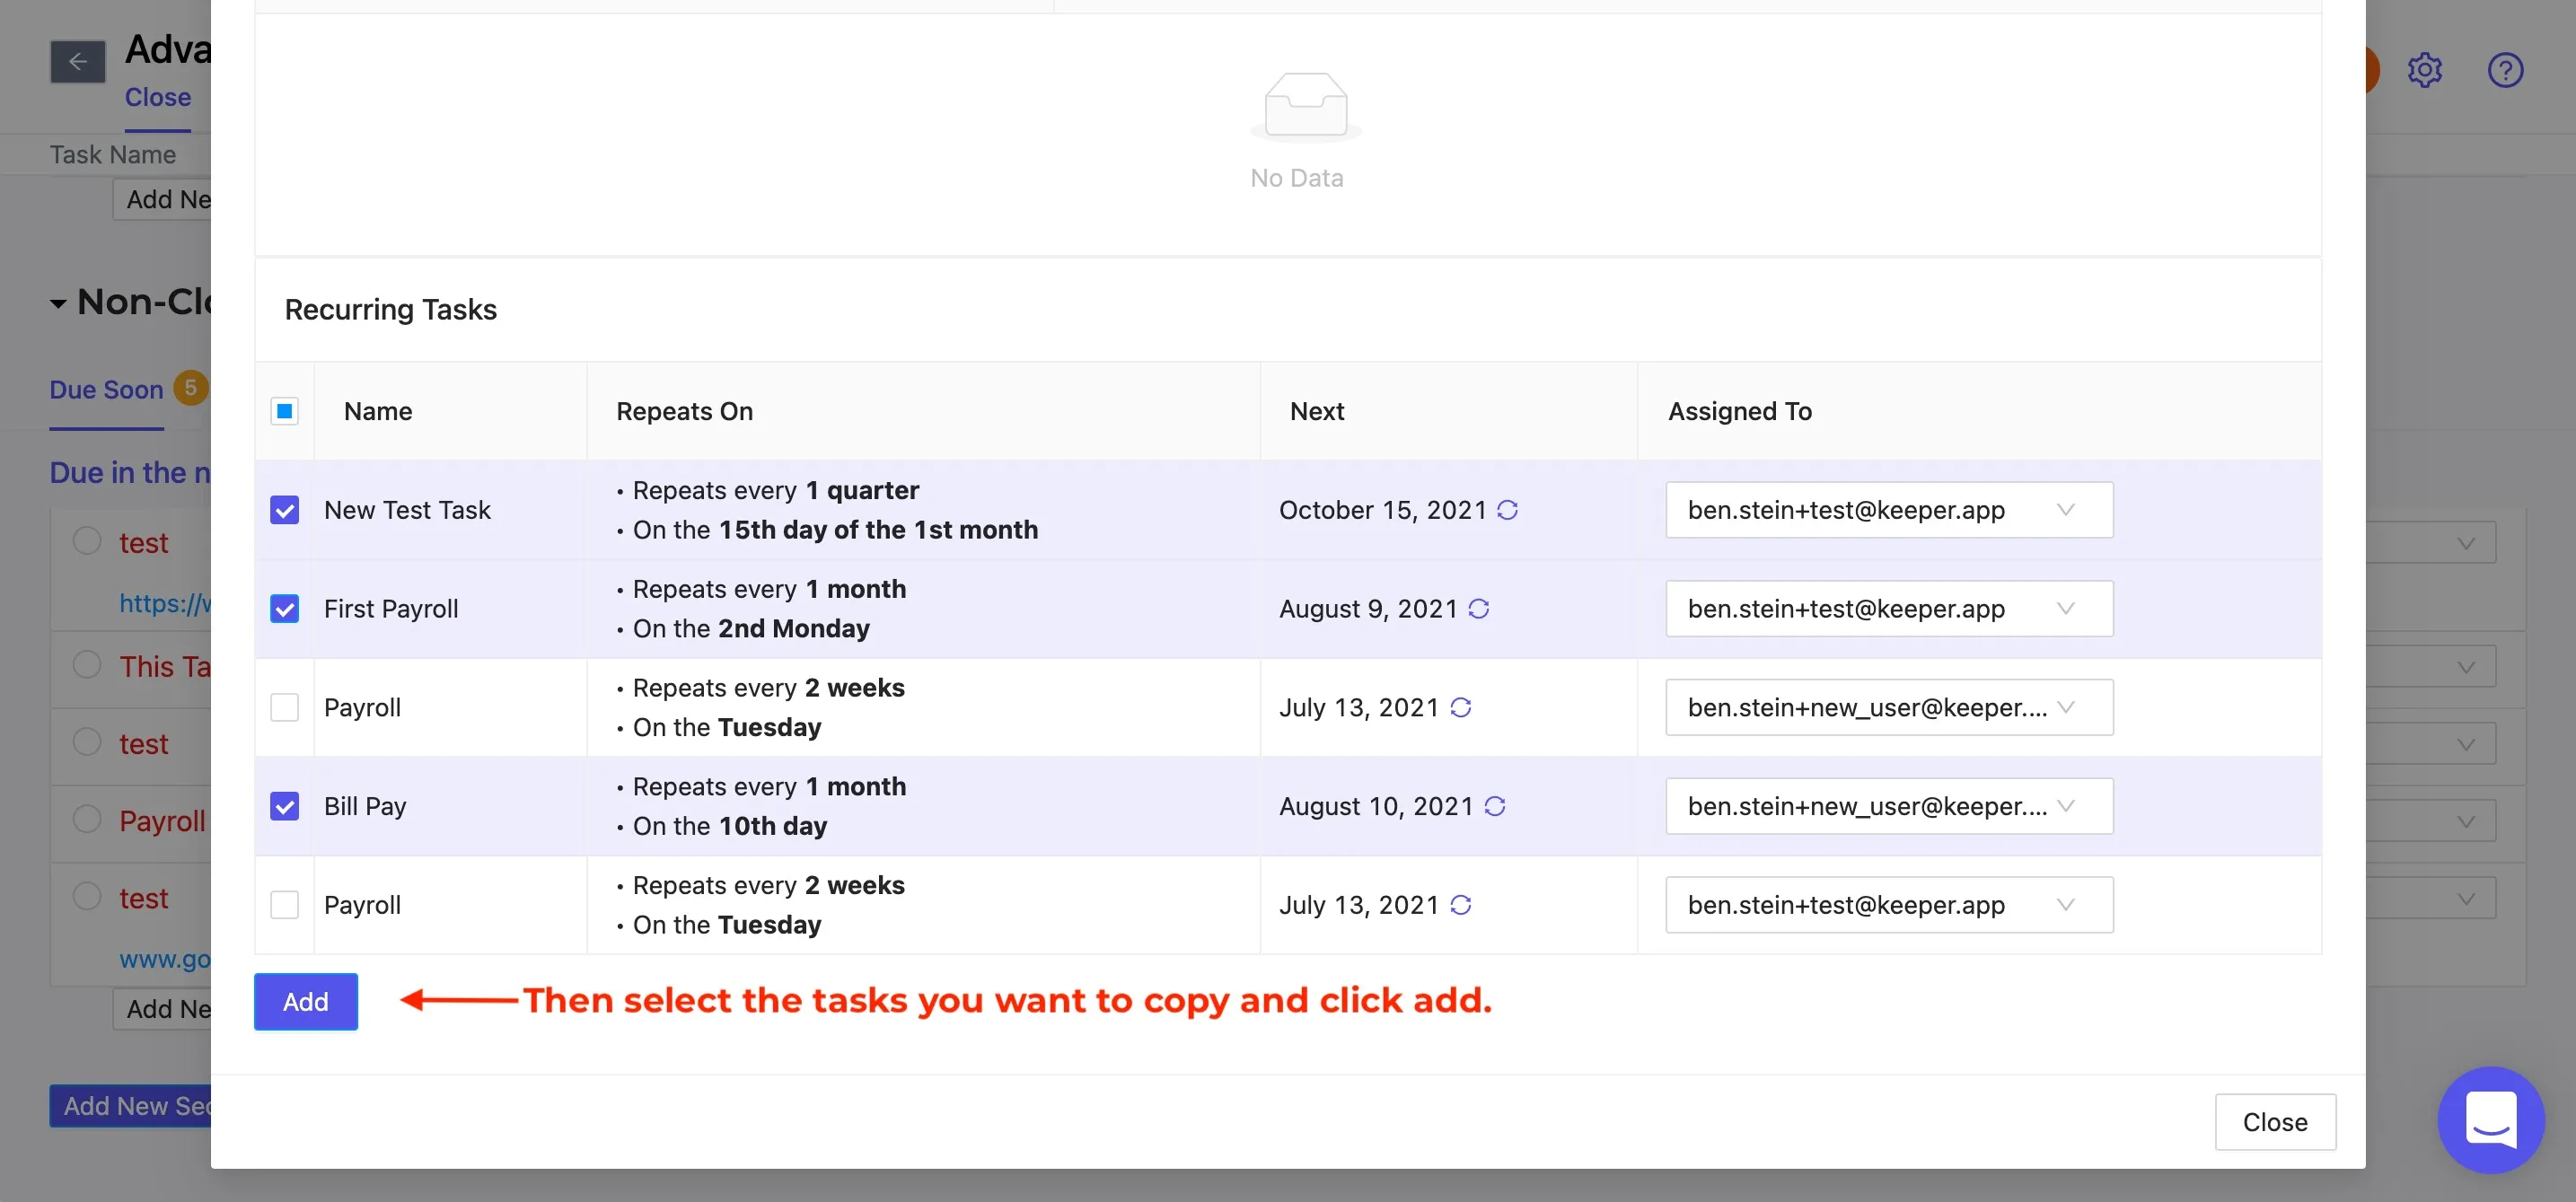Viewport: 2576px width, 1202px height.
Task: Uncheck the New Test Task checkbox
Action: click(x=285, y=510)
